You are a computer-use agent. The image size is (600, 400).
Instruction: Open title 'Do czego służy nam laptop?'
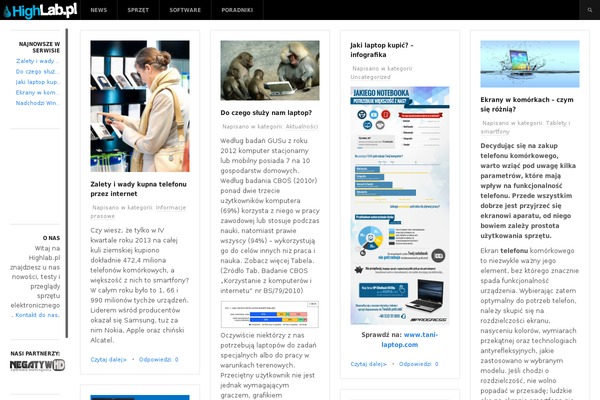click(x=266, y=113)
